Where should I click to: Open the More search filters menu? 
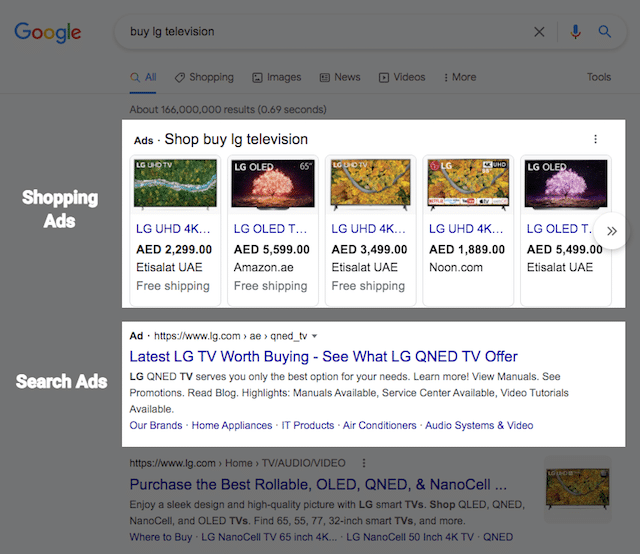coord(459,77)
